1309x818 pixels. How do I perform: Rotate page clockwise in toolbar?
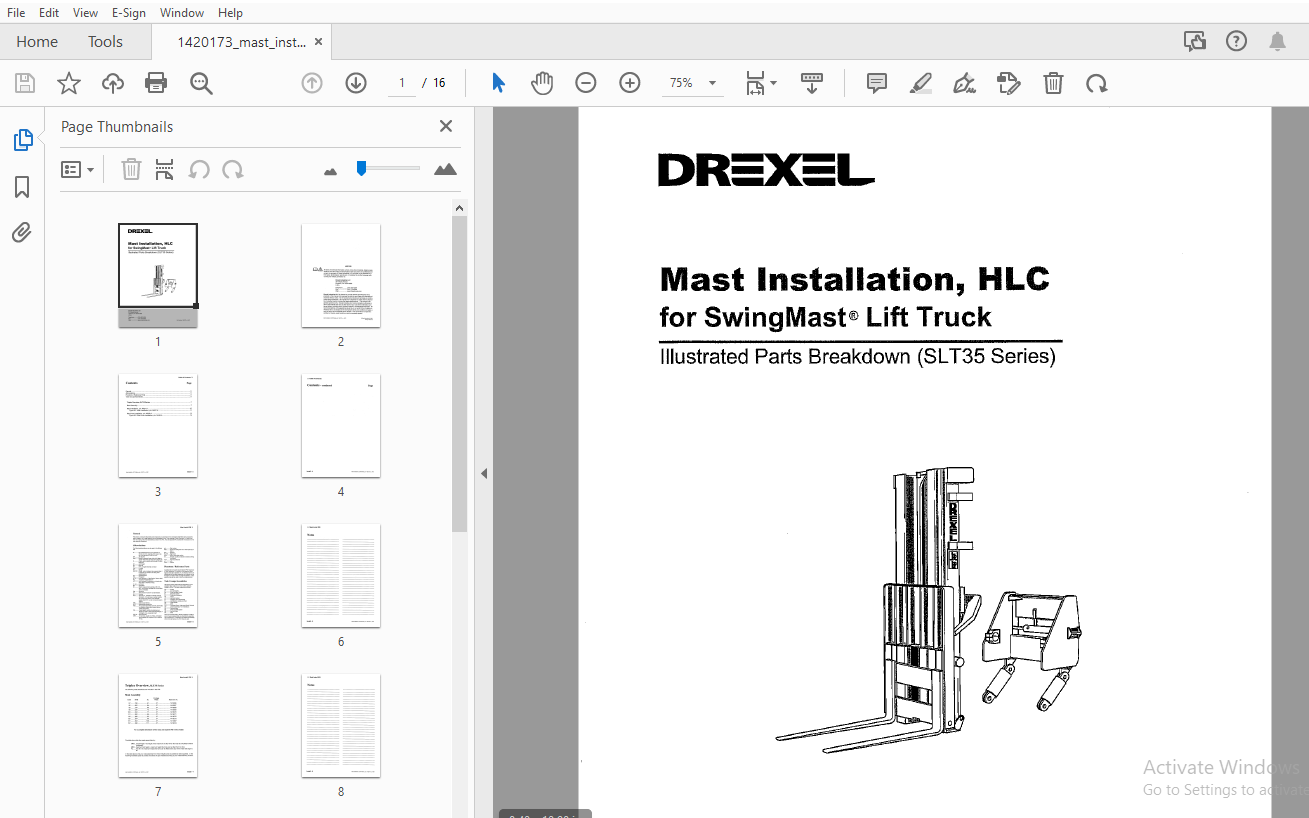tap(1097, 83)
